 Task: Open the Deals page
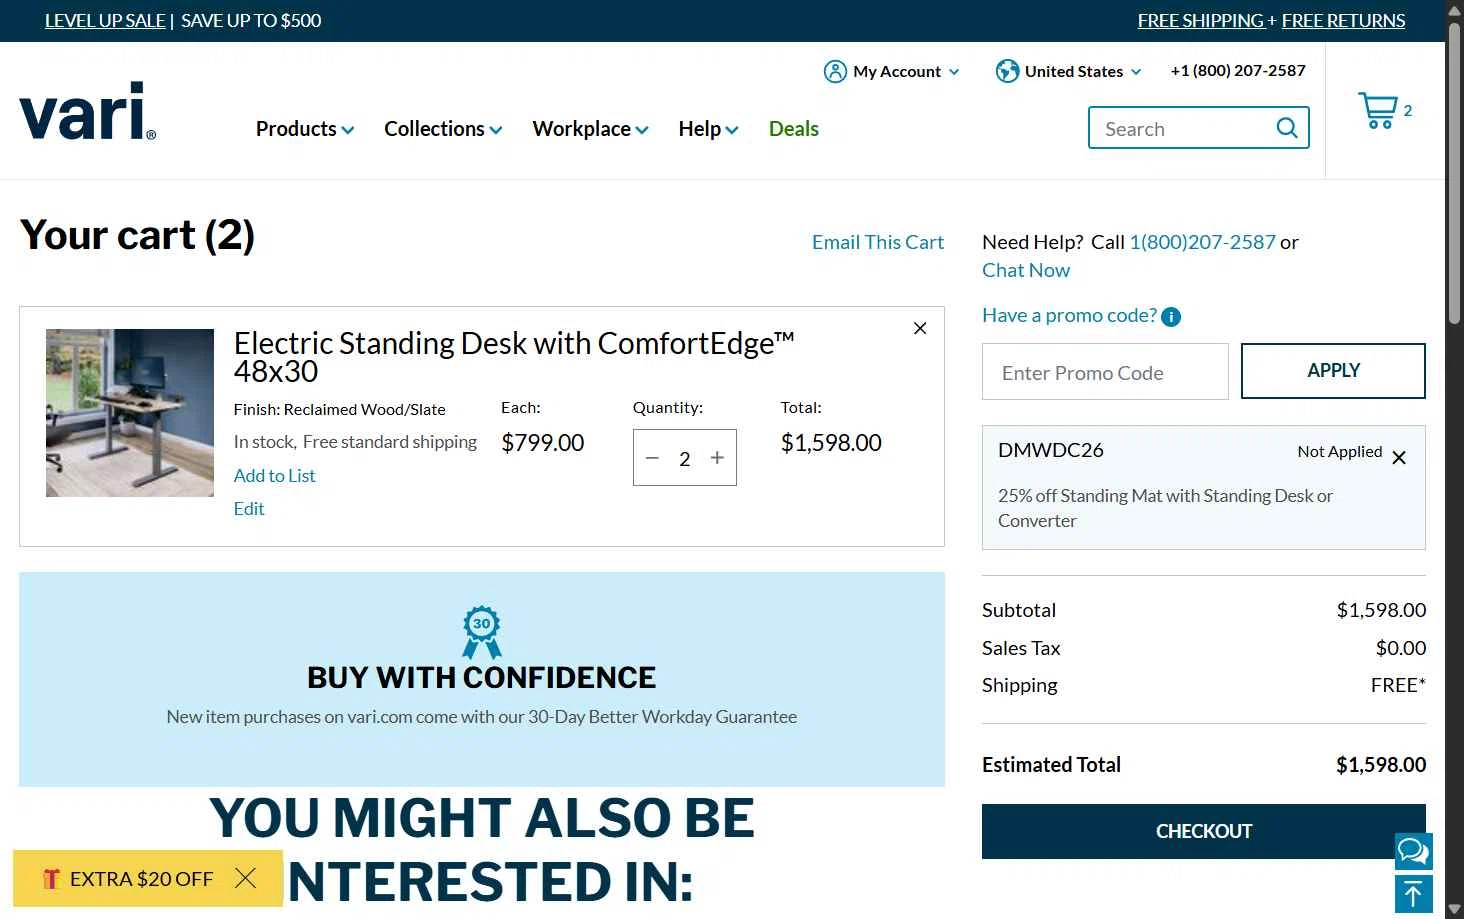[x=794, y=129]
